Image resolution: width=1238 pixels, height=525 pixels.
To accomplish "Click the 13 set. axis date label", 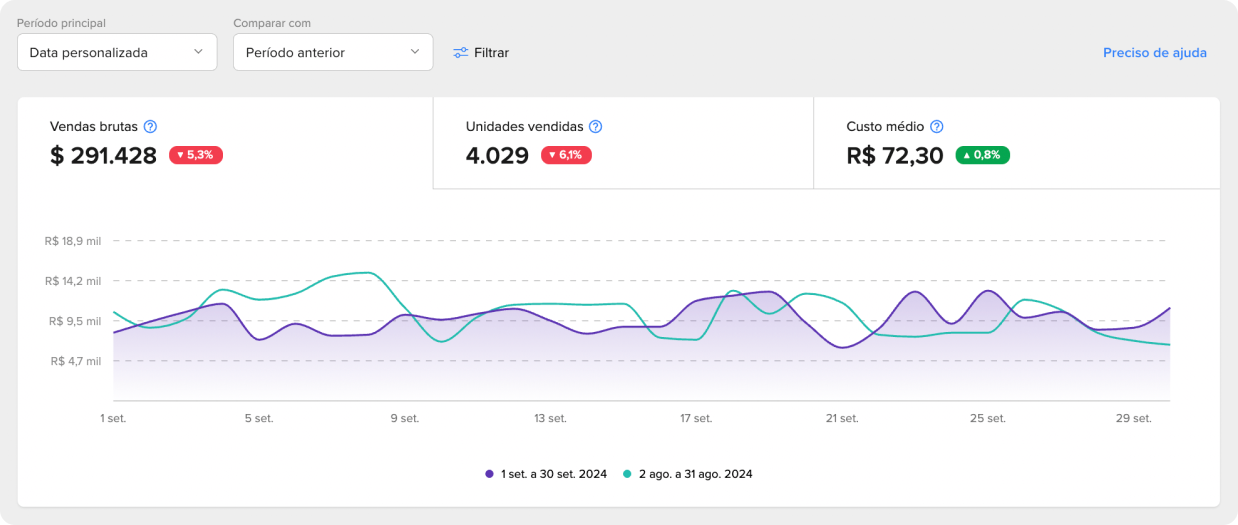I will tap(549, 418).
